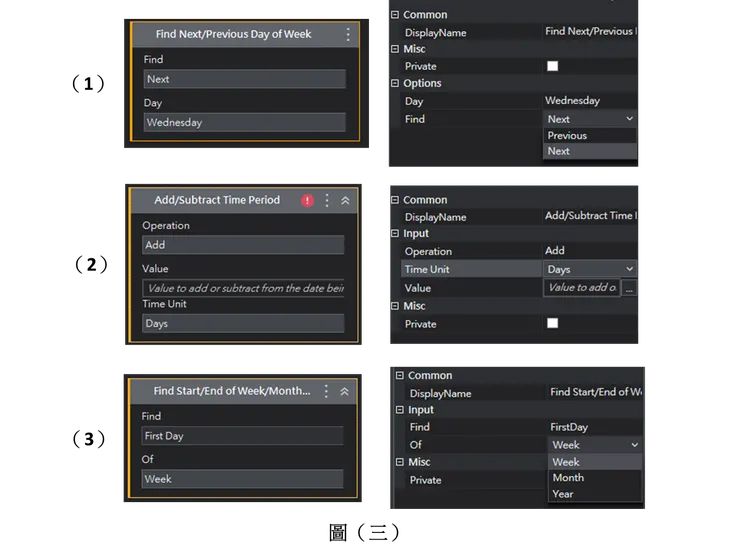The image size is (740, 556).
Task: Select the Add/Subtract Time Period title bar
Action: 243,201
